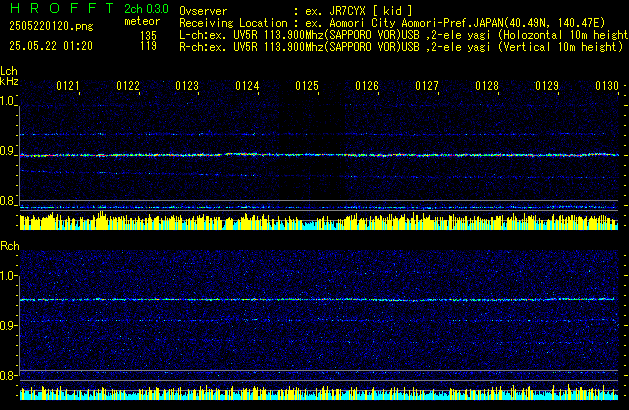This screenshot has height=410, width=629.
Task: Click the Rch channel label
Action: (x=10, y=246)
